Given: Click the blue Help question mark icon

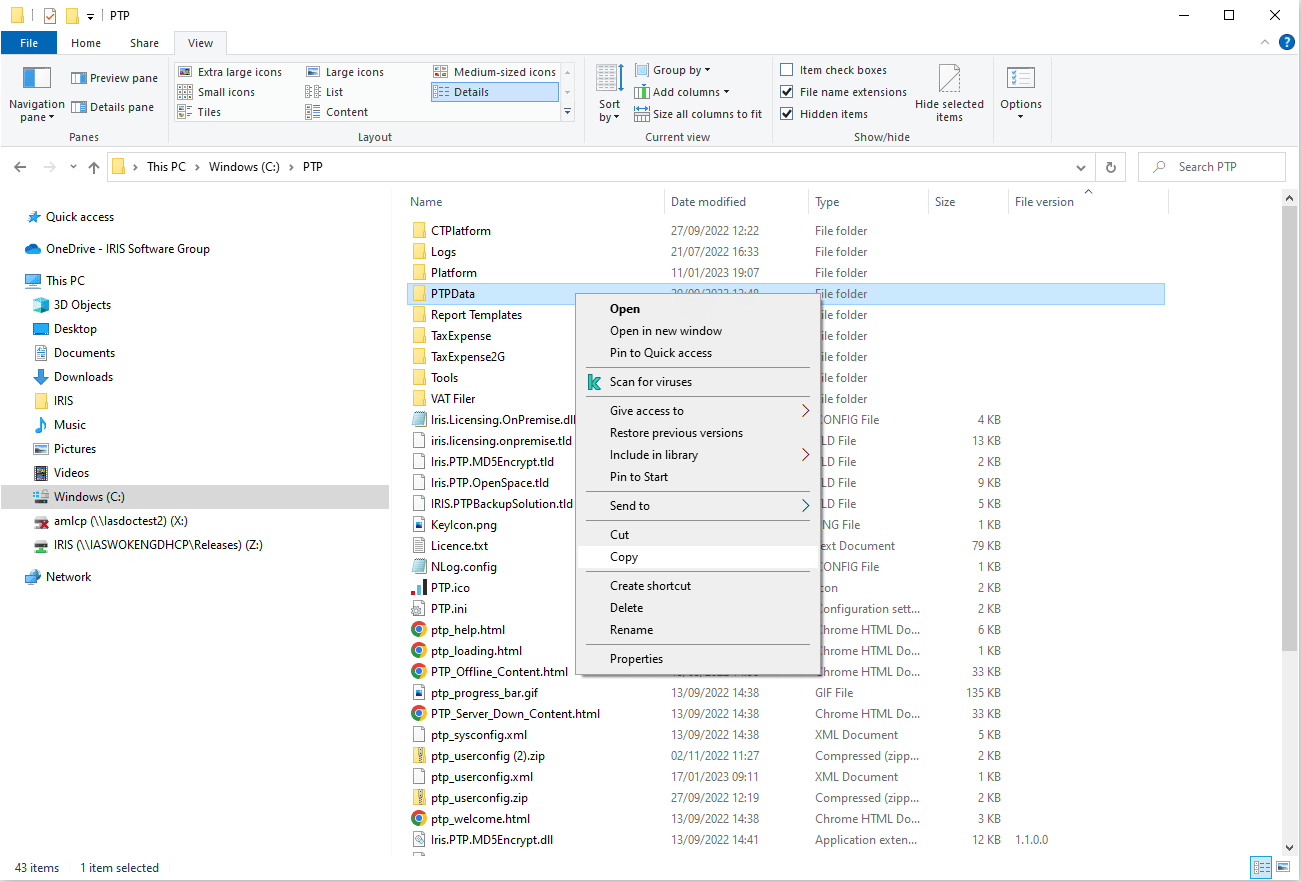Looking at the screenshot, I should (1286, 43).
